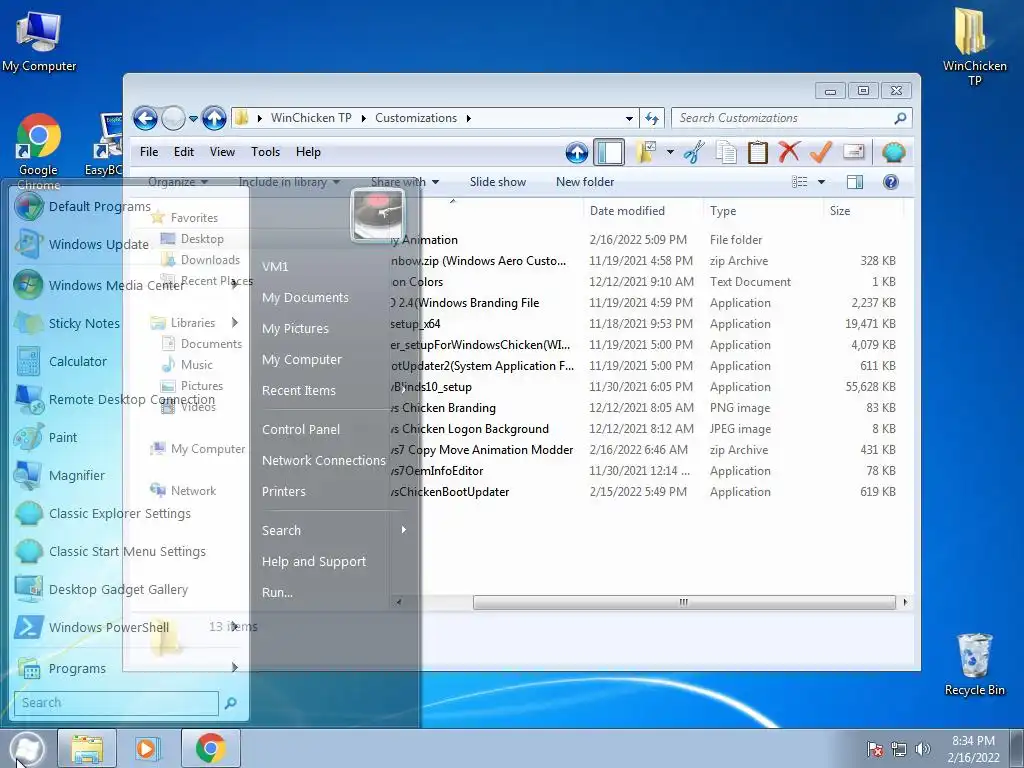Screen dimensions: 1024x768
Task: Toggle the navigation pane toolbar icon
Action: 609,152
